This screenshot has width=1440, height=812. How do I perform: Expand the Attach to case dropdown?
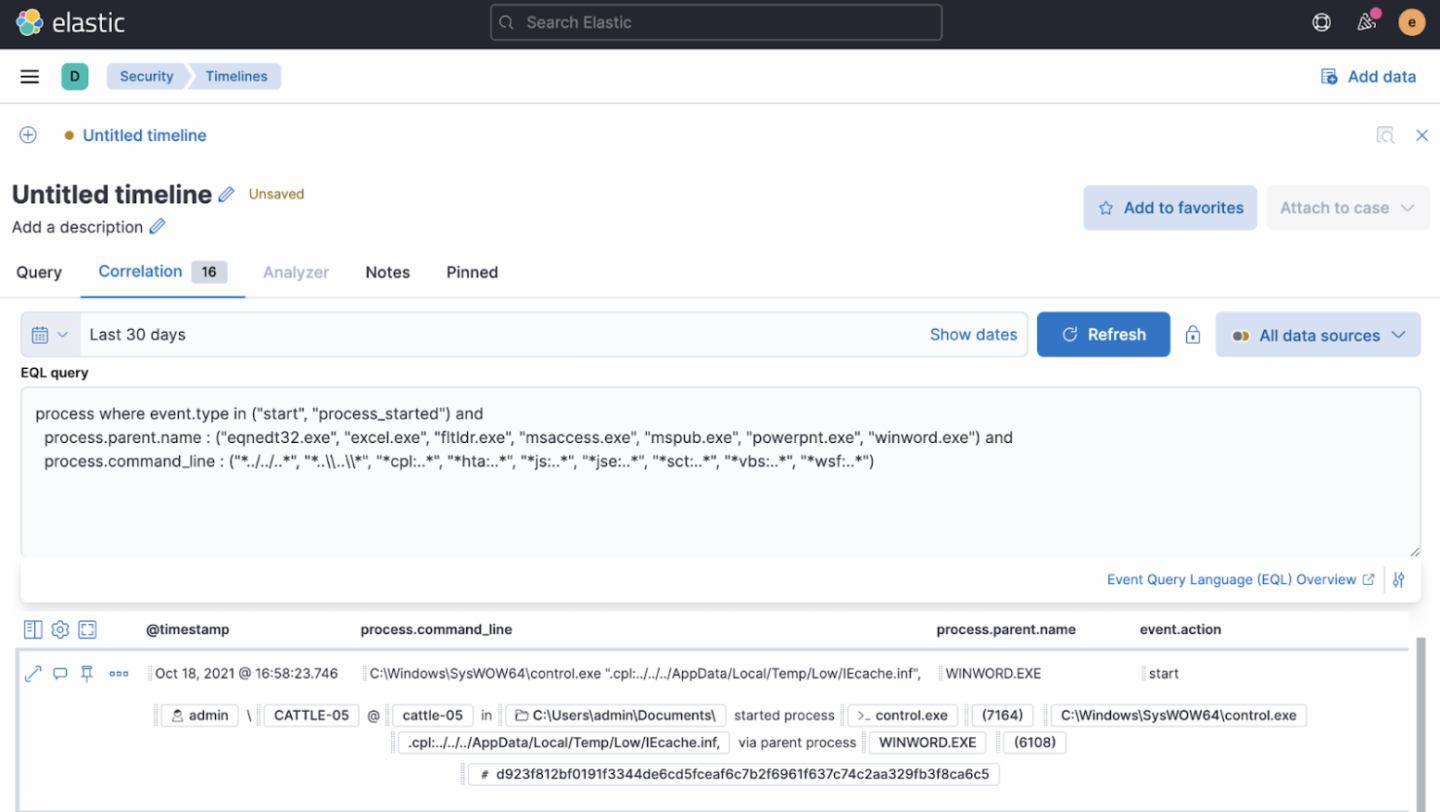point(1348,207)
